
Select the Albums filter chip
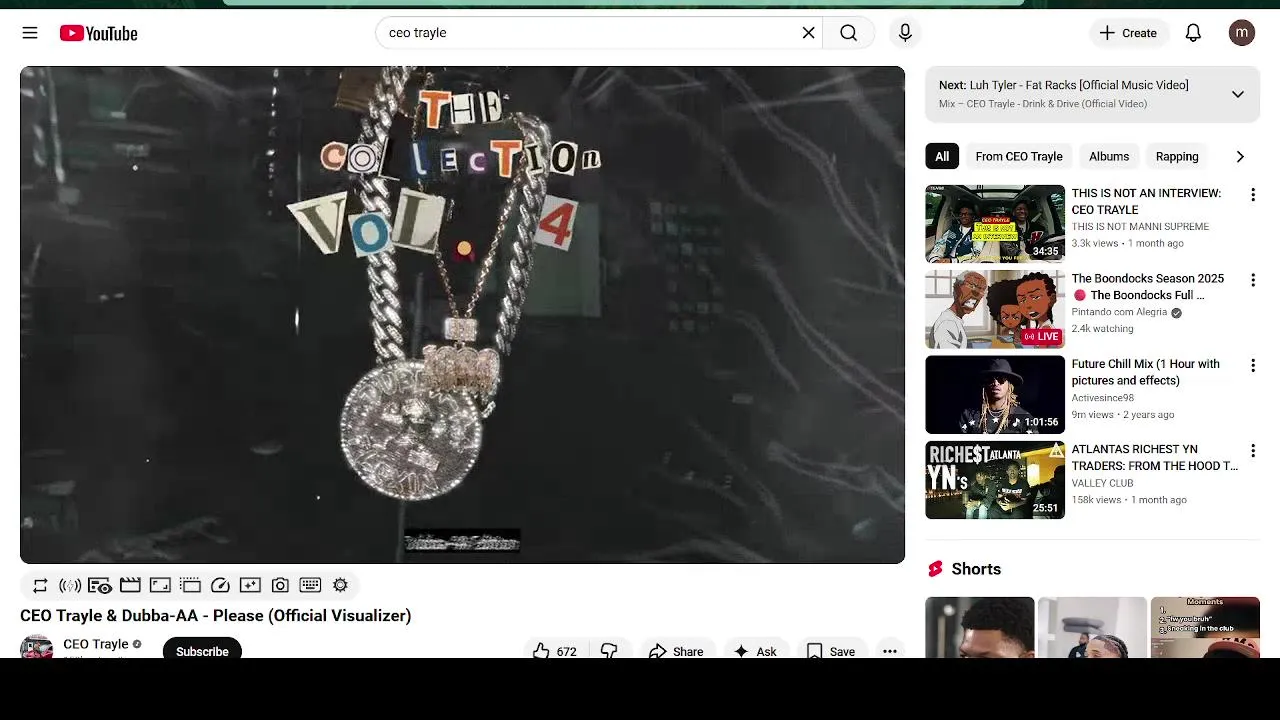point(1109,156)
